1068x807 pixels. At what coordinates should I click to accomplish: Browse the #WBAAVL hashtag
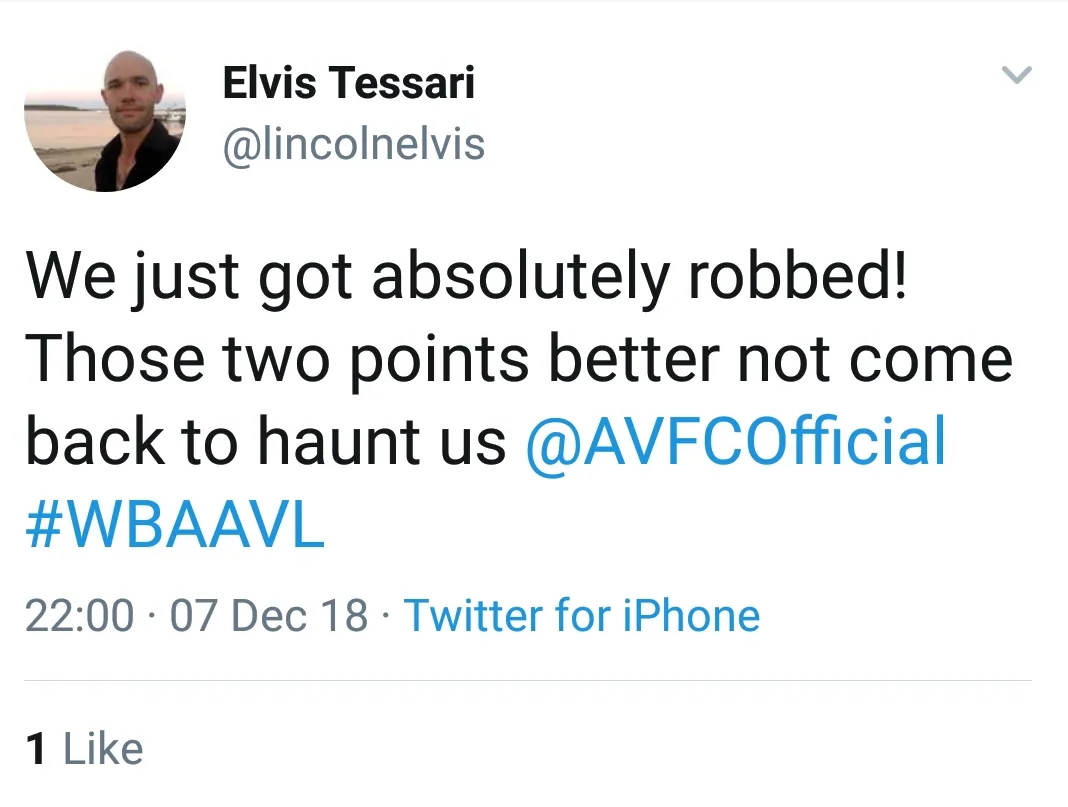tap(175, 526)
